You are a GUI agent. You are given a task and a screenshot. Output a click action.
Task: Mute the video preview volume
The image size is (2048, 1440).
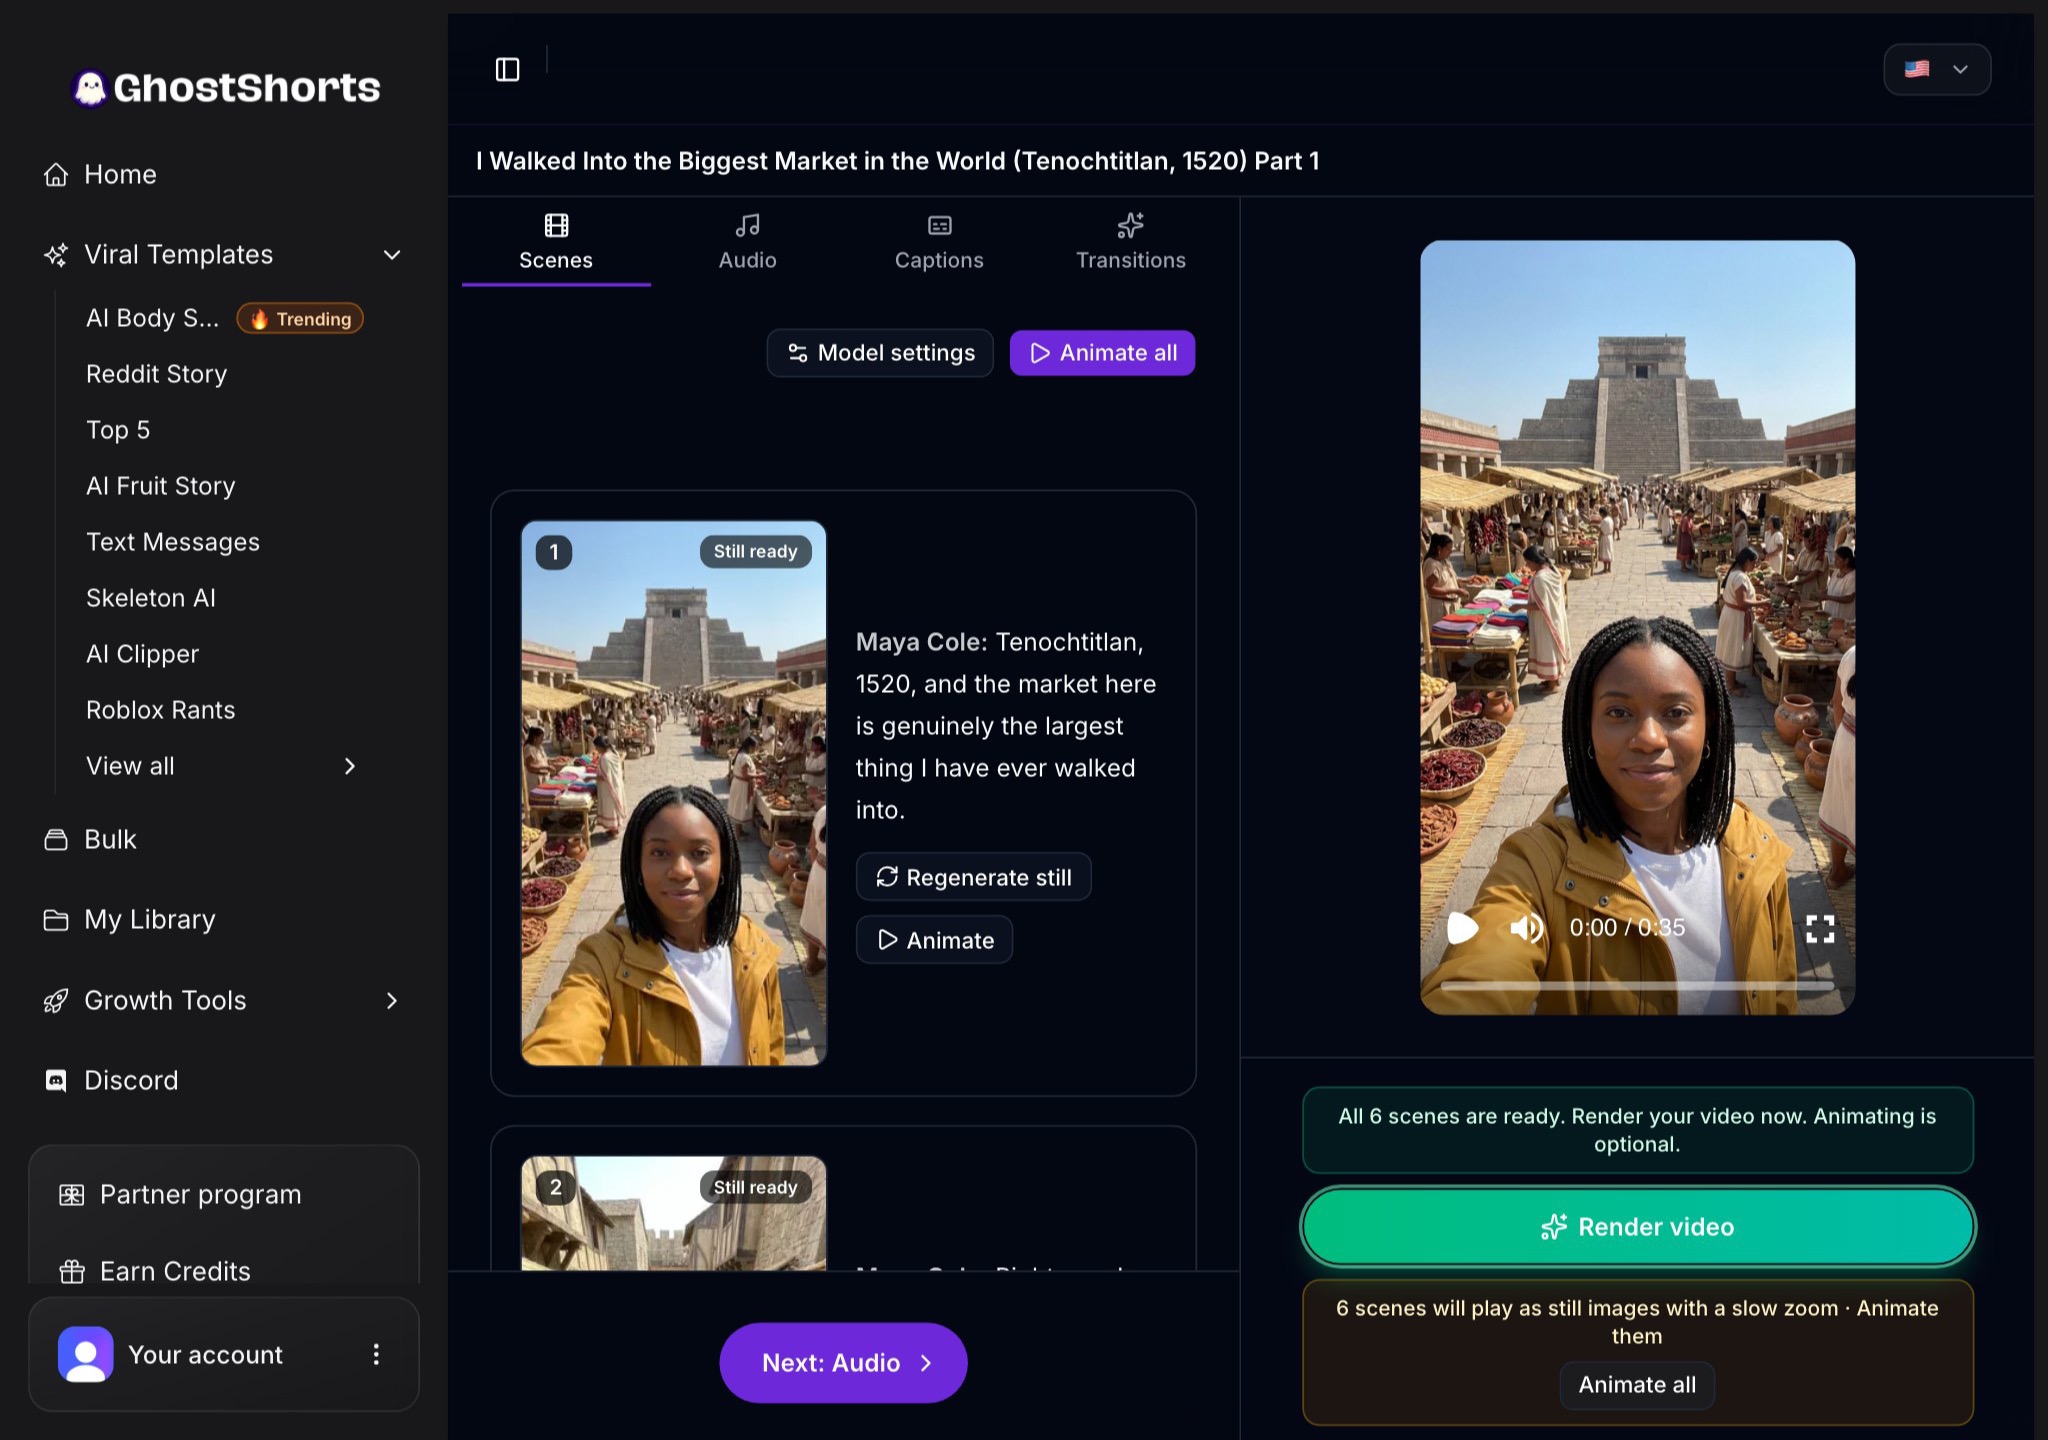(1526, 928)
